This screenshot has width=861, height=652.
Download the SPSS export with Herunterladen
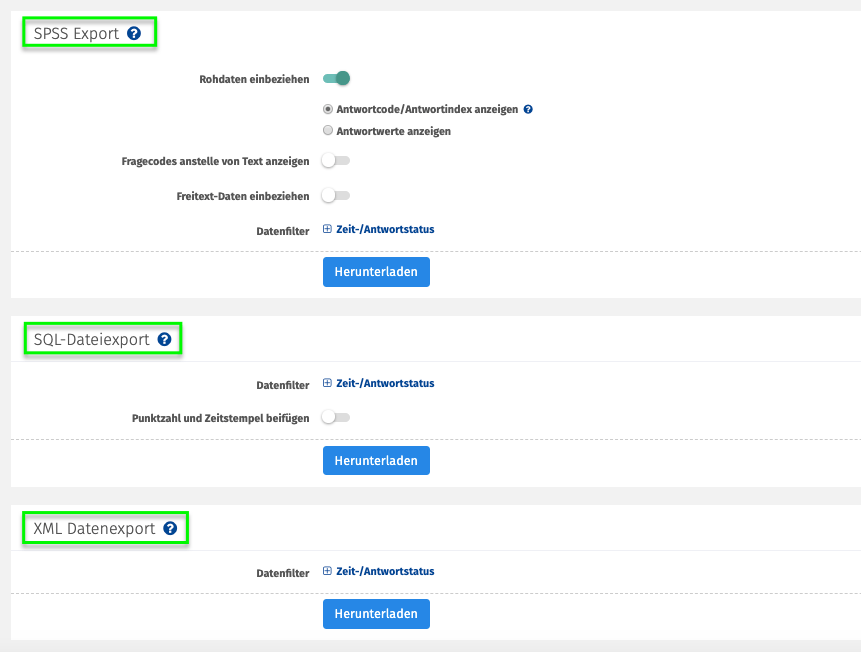(376, 272)
